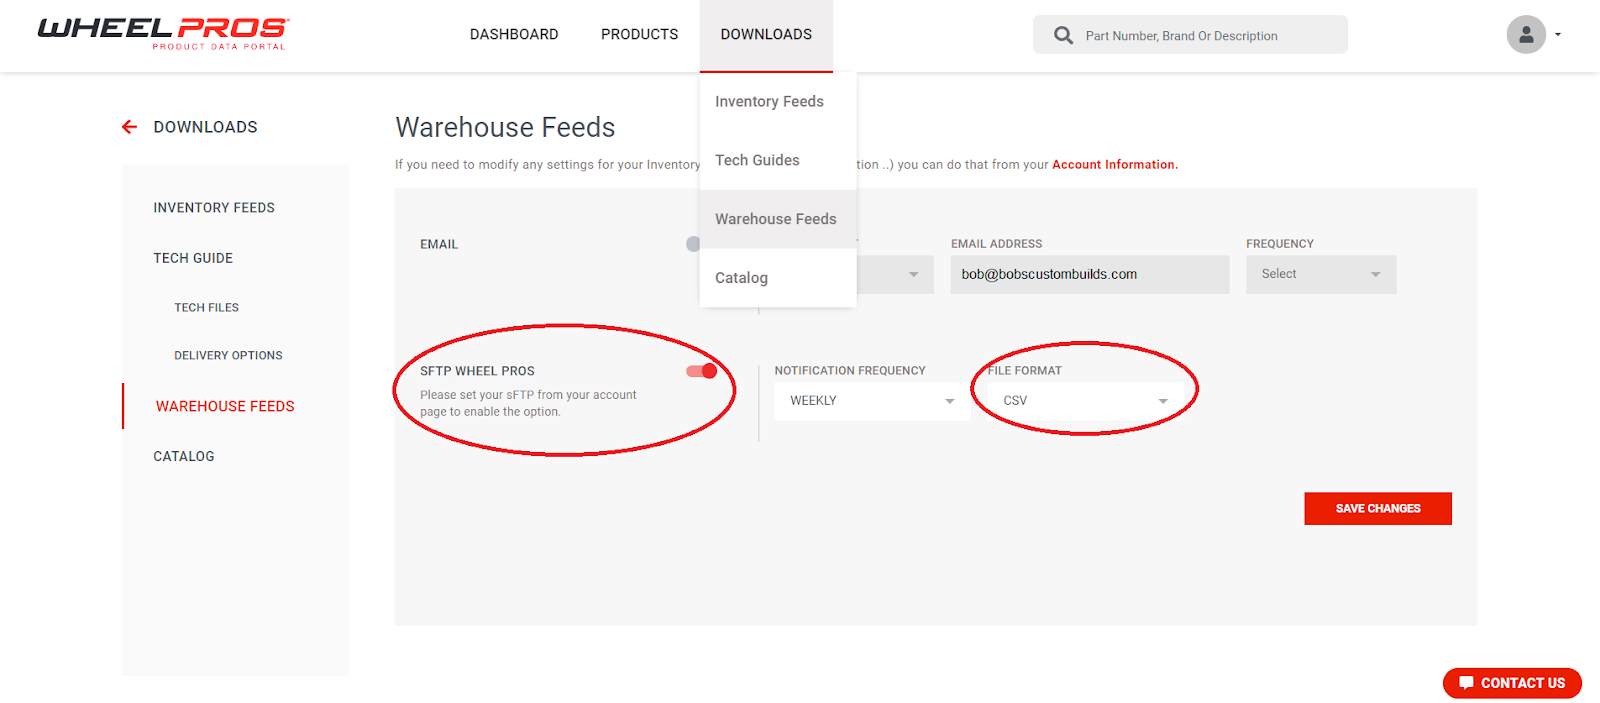Expand the account menu caret
This screenshot has width=1600, height=703.
[1558, 35]
